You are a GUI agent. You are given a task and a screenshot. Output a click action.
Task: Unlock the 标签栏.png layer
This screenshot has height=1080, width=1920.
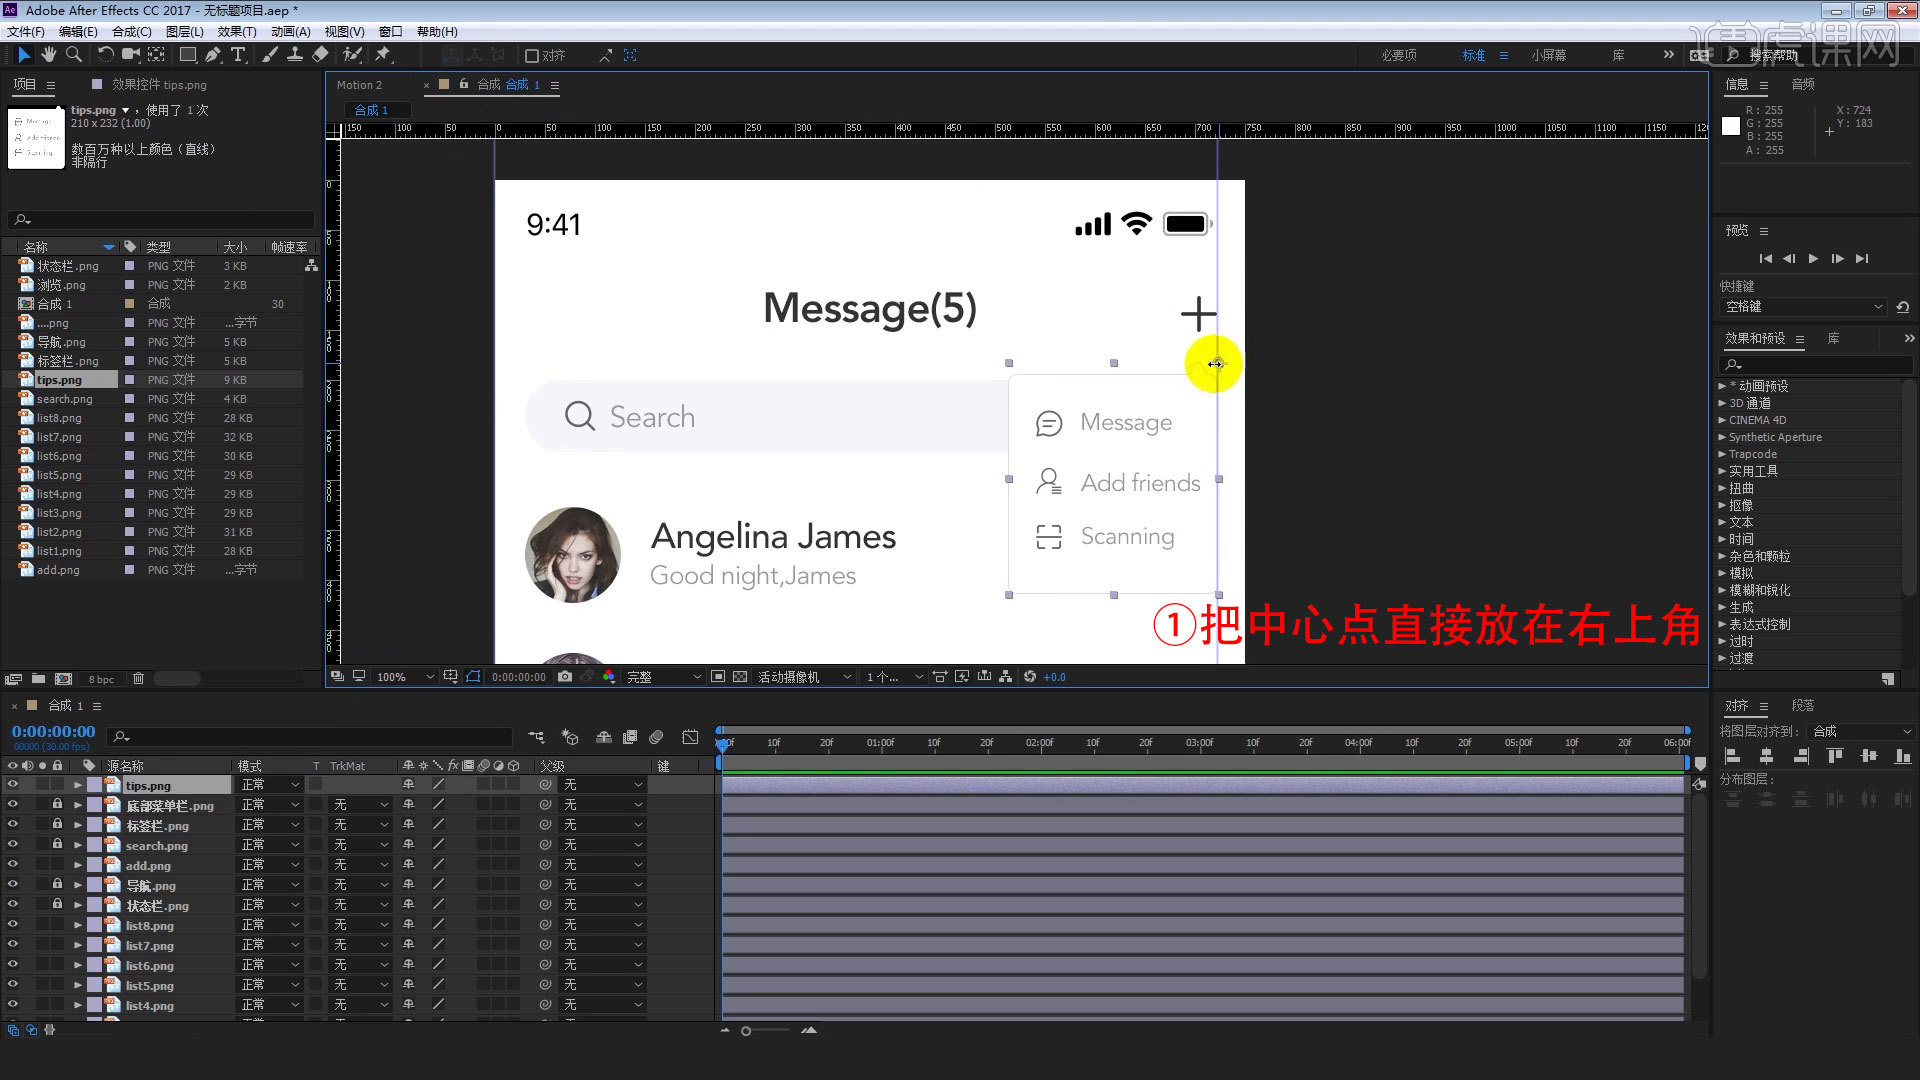57,825
